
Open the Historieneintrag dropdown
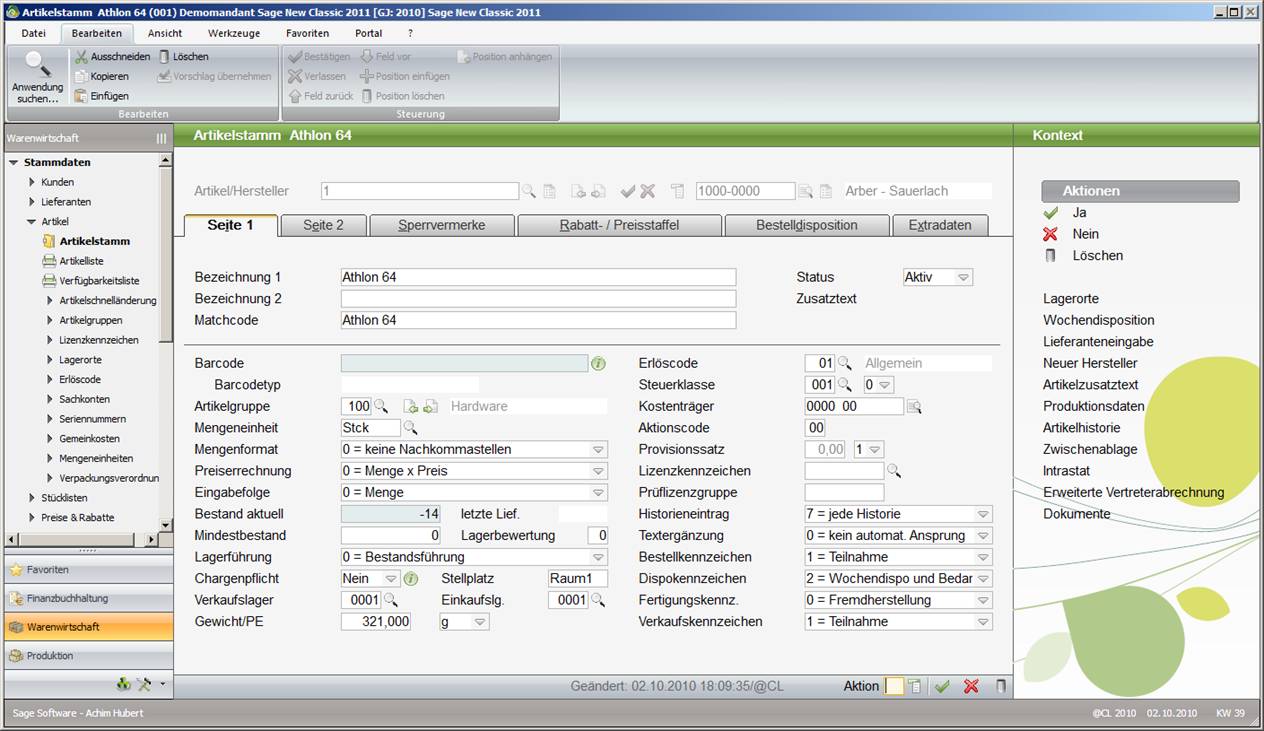(x=984, y=514)
